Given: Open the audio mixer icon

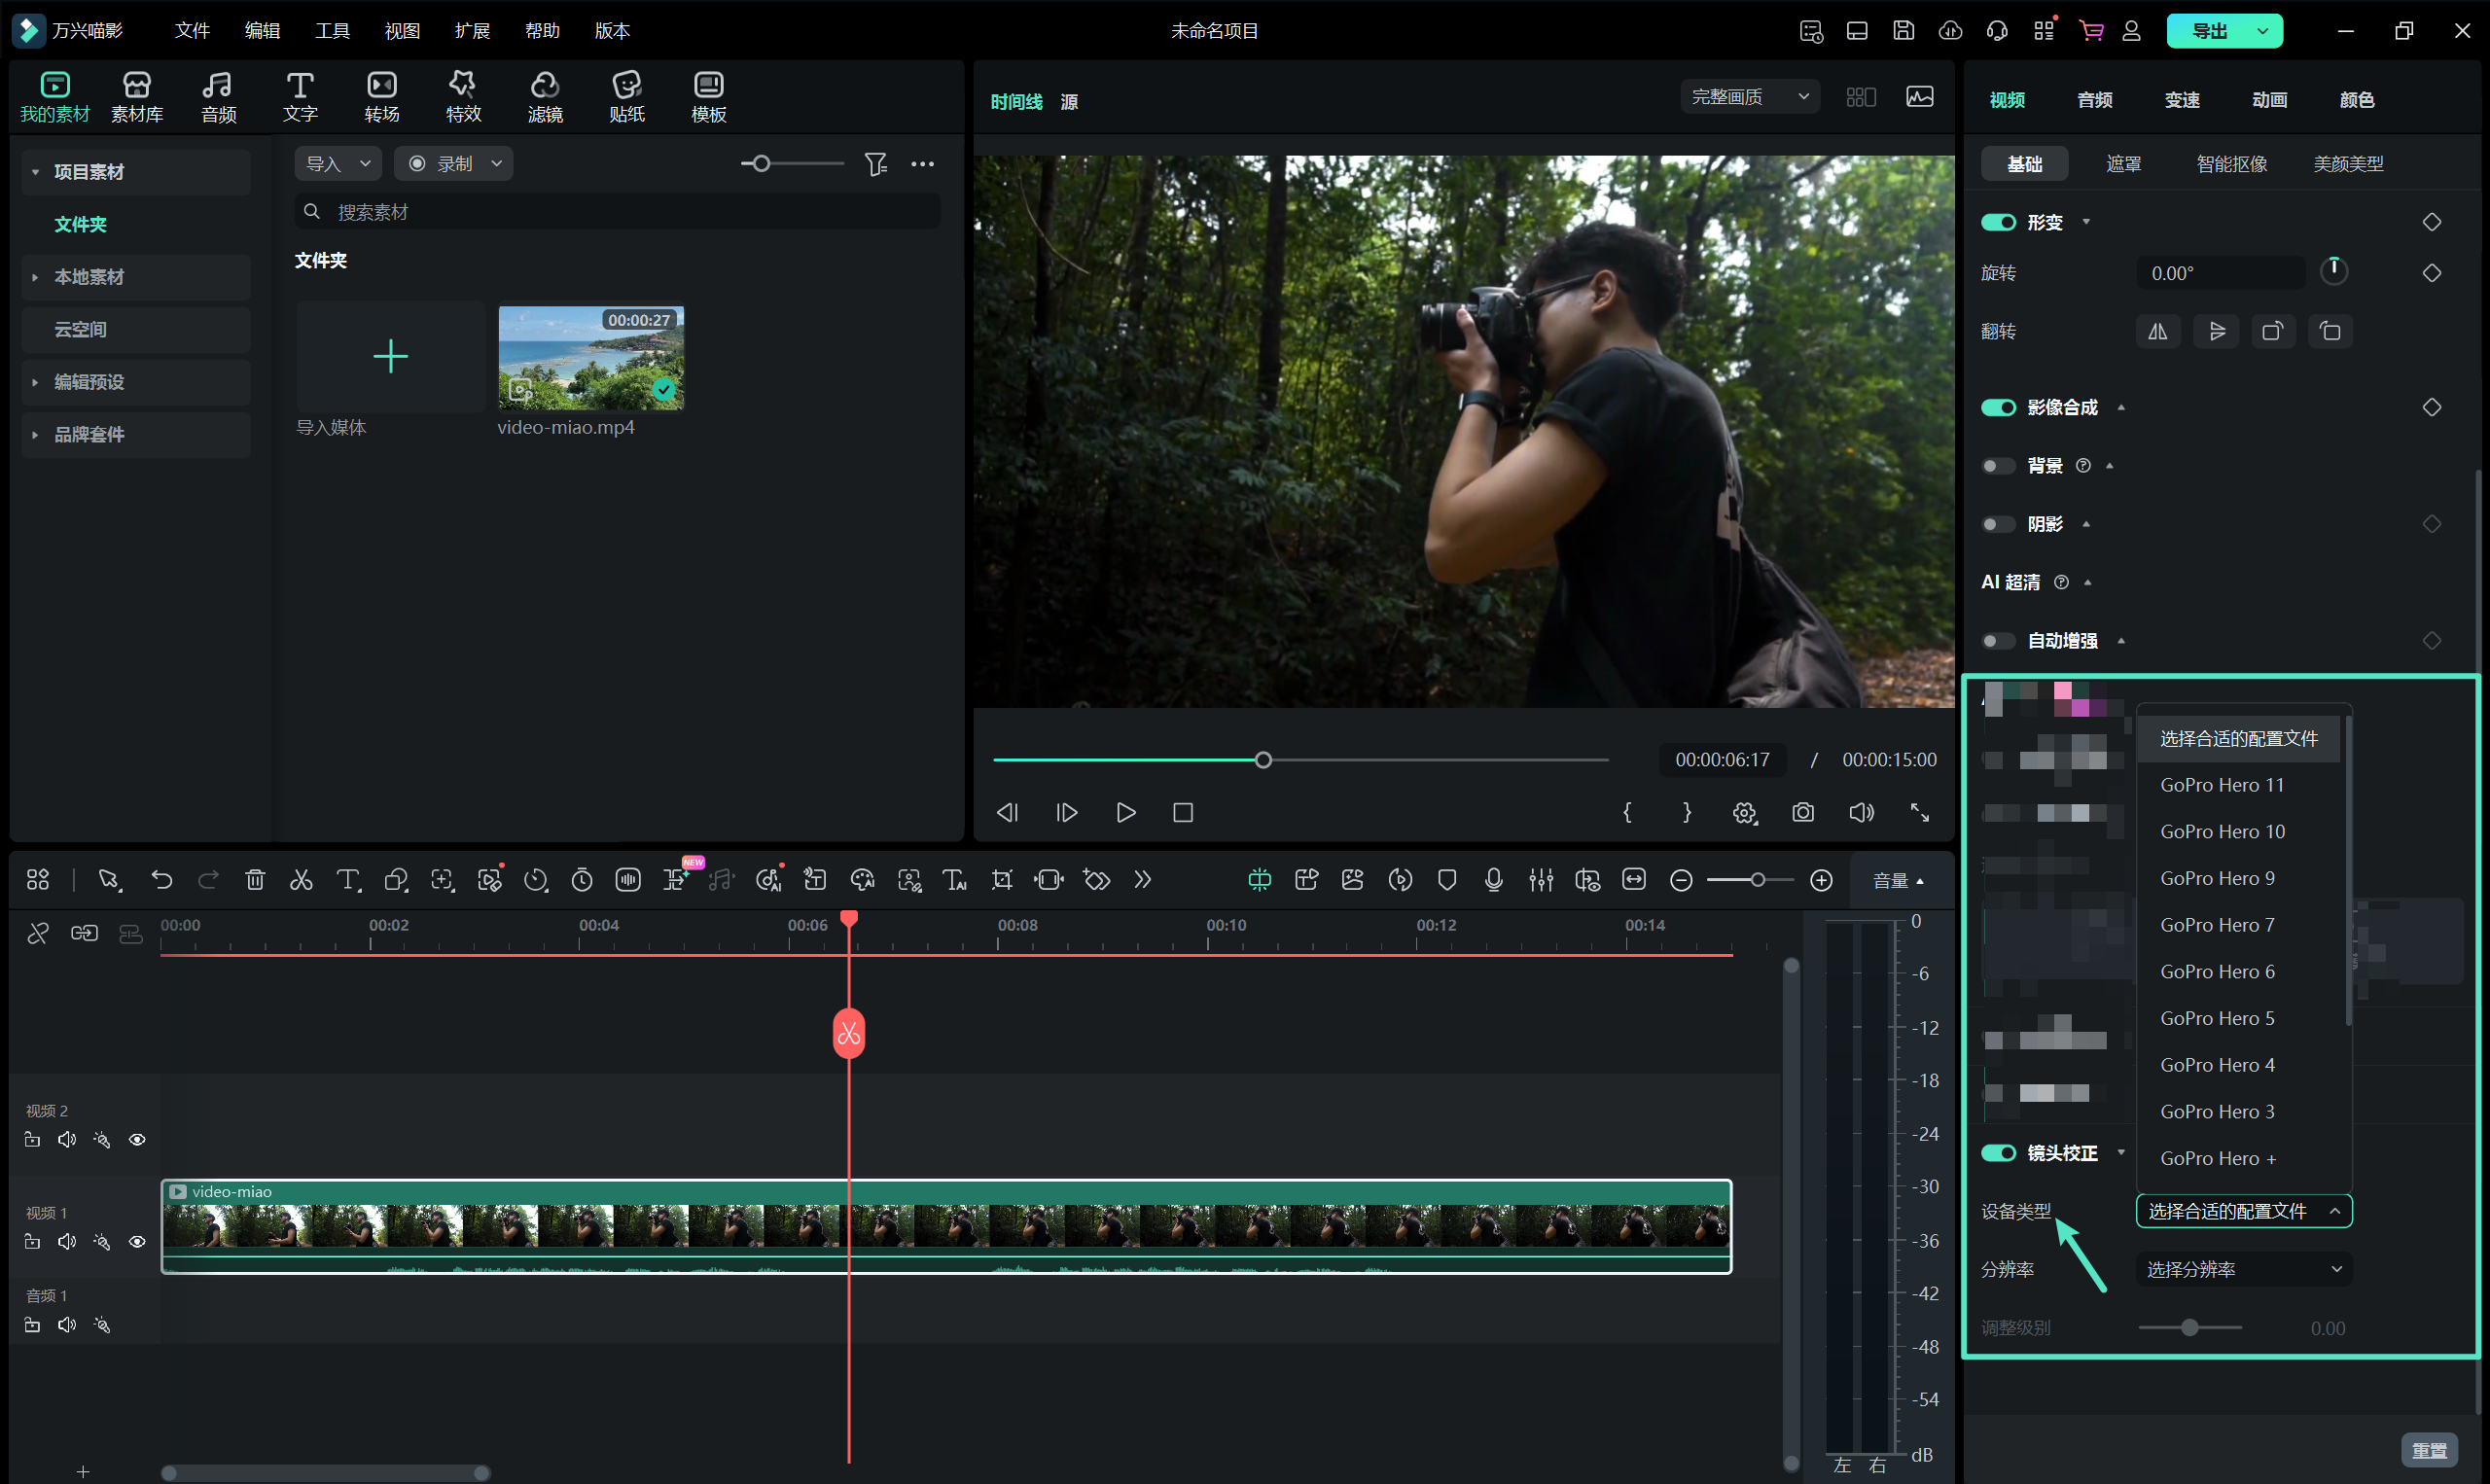Looking at the screenshot, I should pyautogui.click(x=1540, y=879).
